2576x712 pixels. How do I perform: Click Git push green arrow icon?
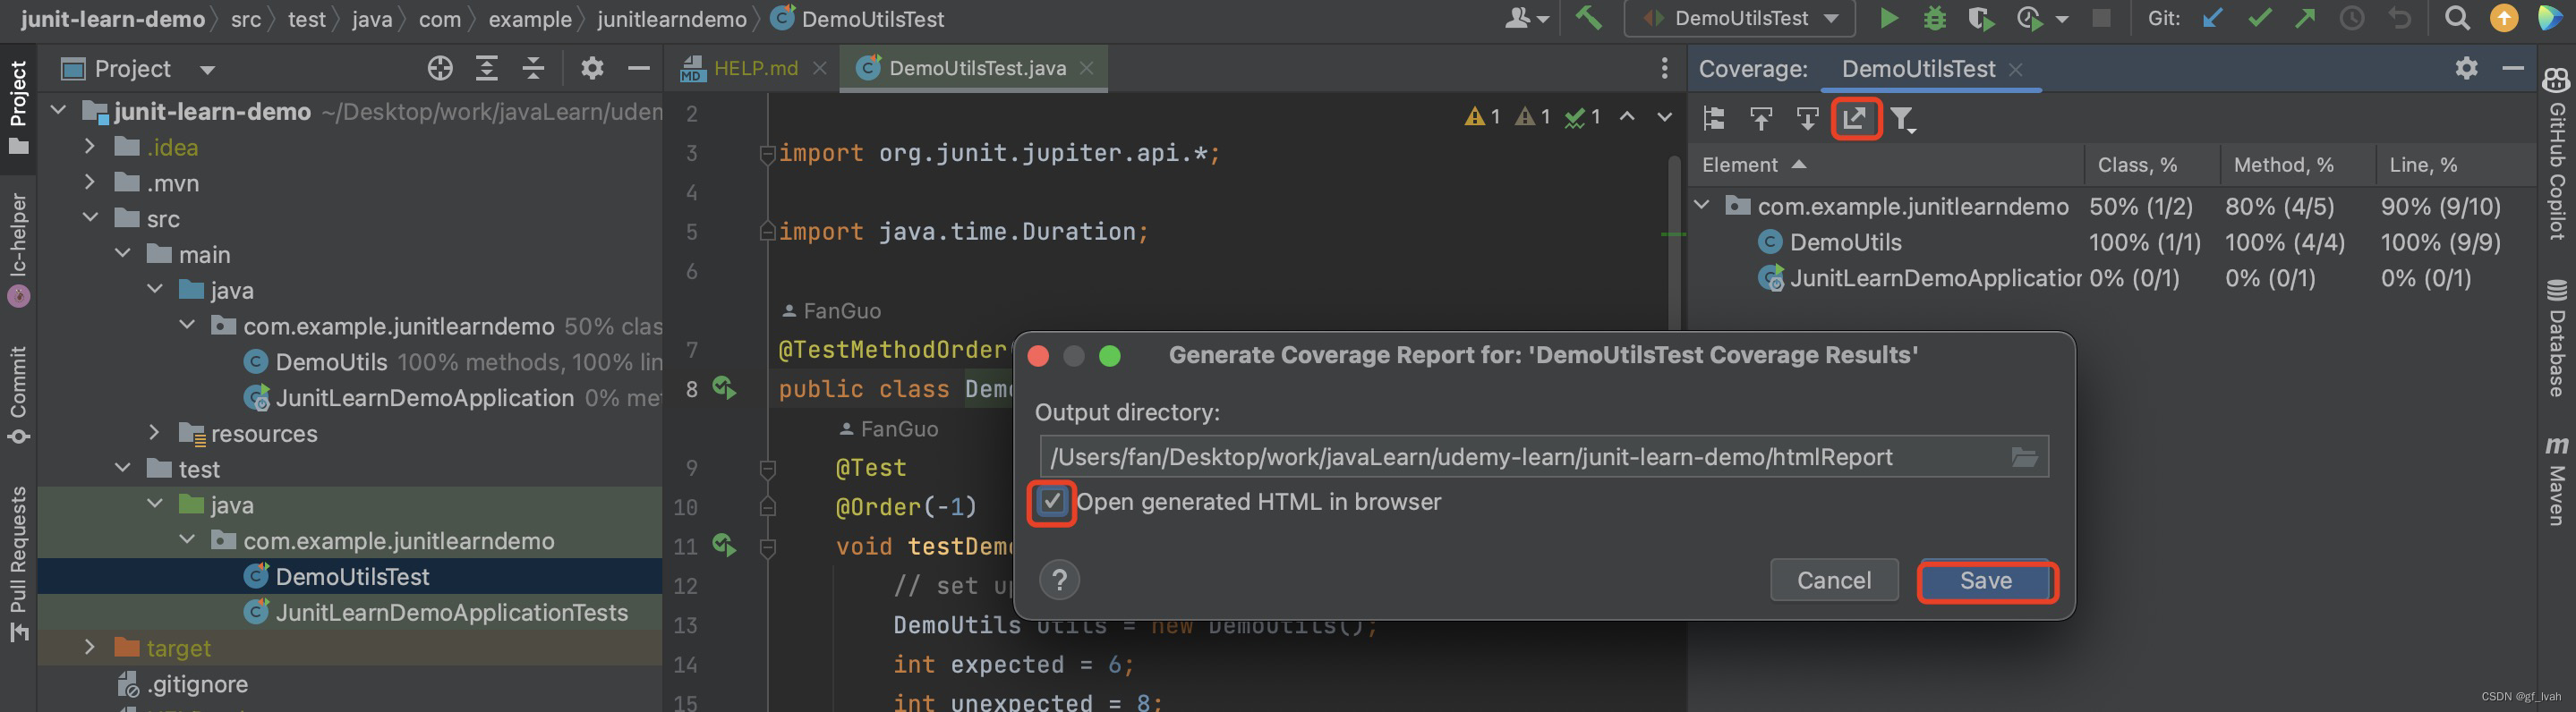2305,19
